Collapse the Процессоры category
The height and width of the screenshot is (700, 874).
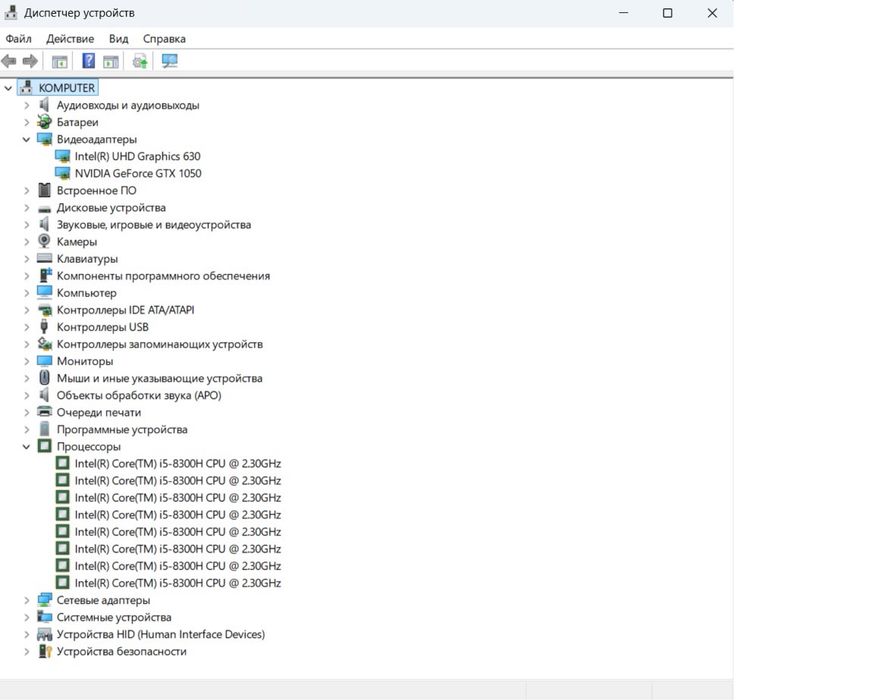[26, 446]
